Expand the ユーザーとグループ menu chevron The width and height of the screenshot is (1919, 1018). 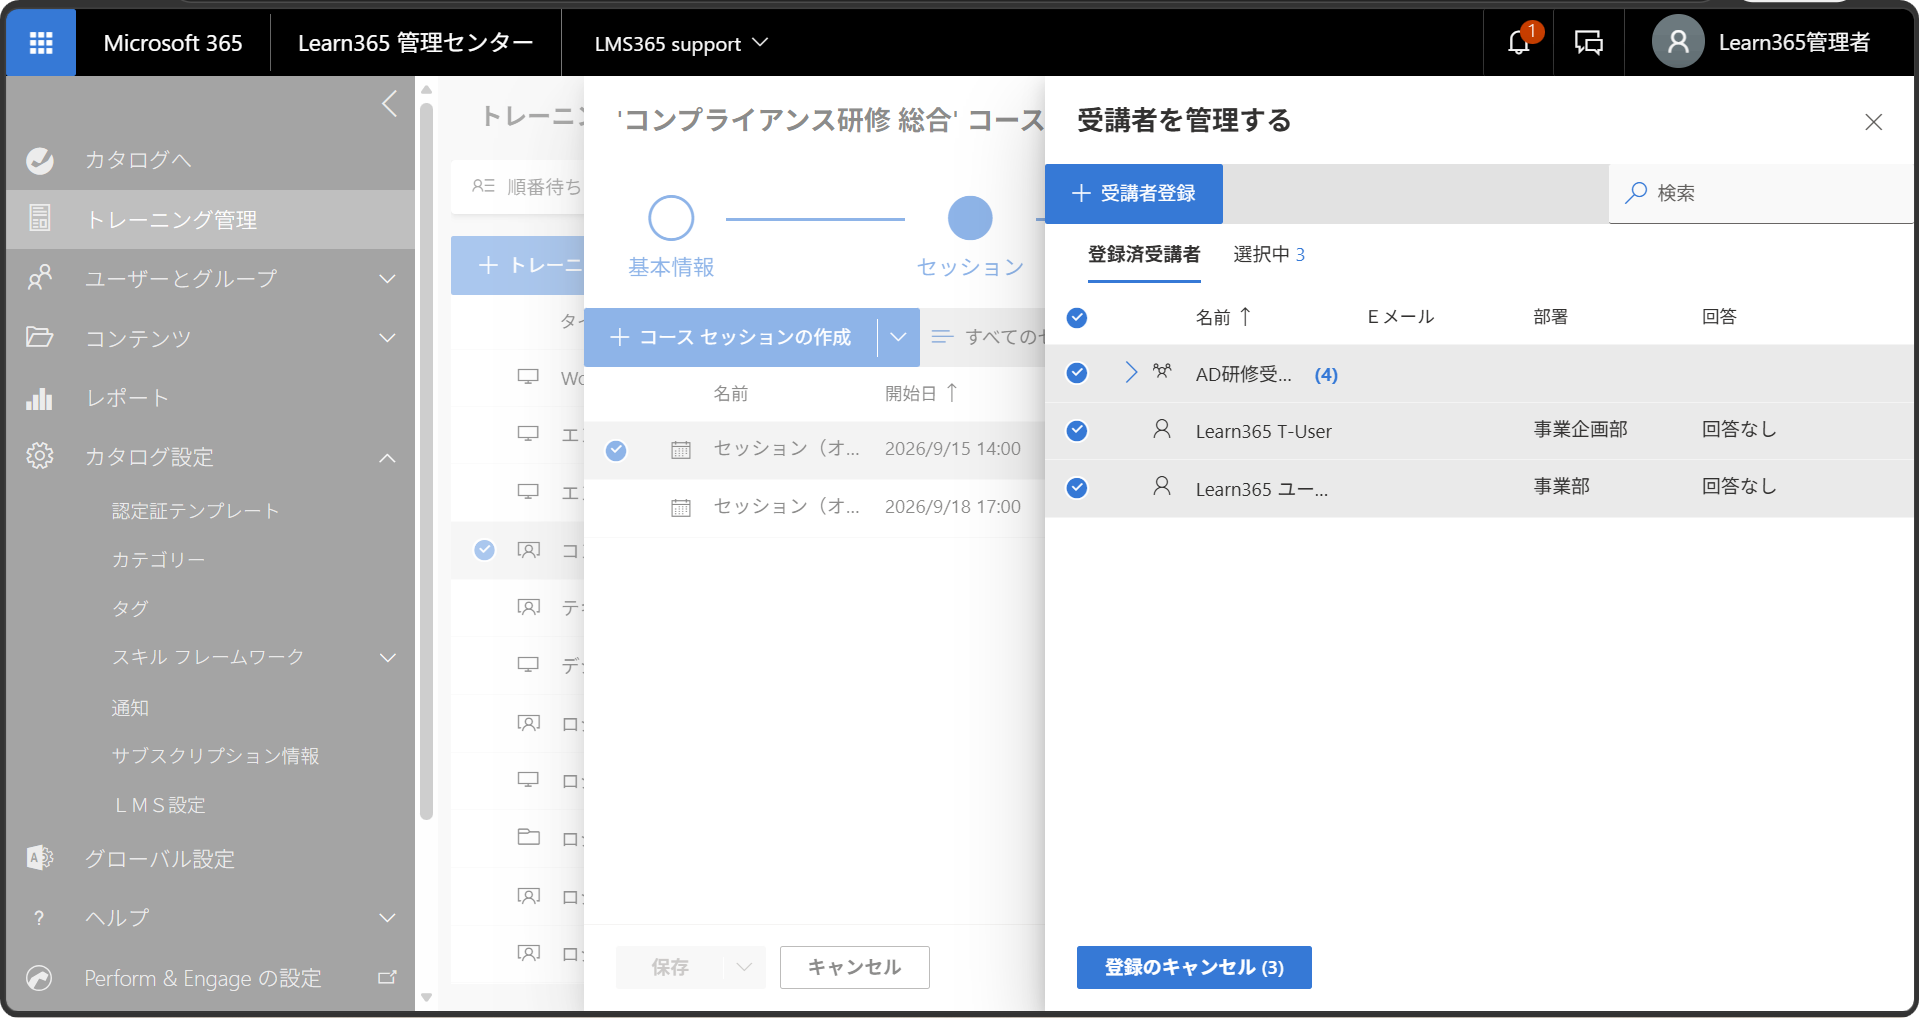point(388,279)
